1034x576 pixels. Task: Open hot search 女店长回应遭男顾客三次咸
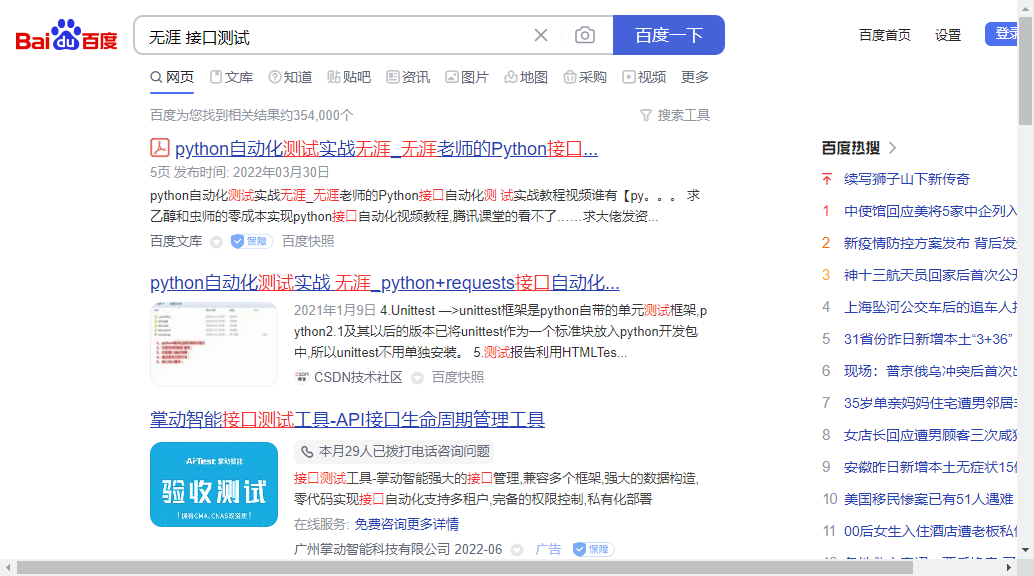click(930, 435)
